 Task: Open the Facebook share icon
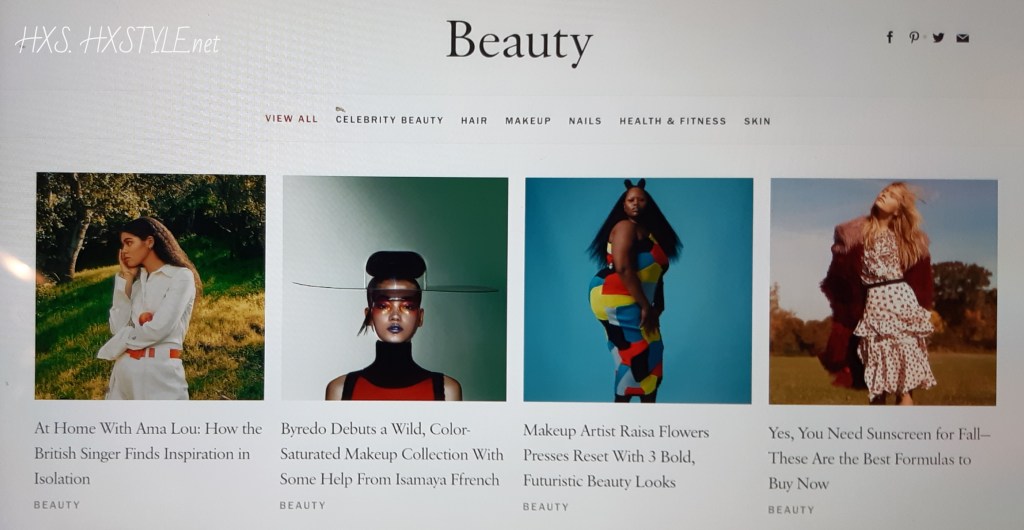click(x=889, y=37)
